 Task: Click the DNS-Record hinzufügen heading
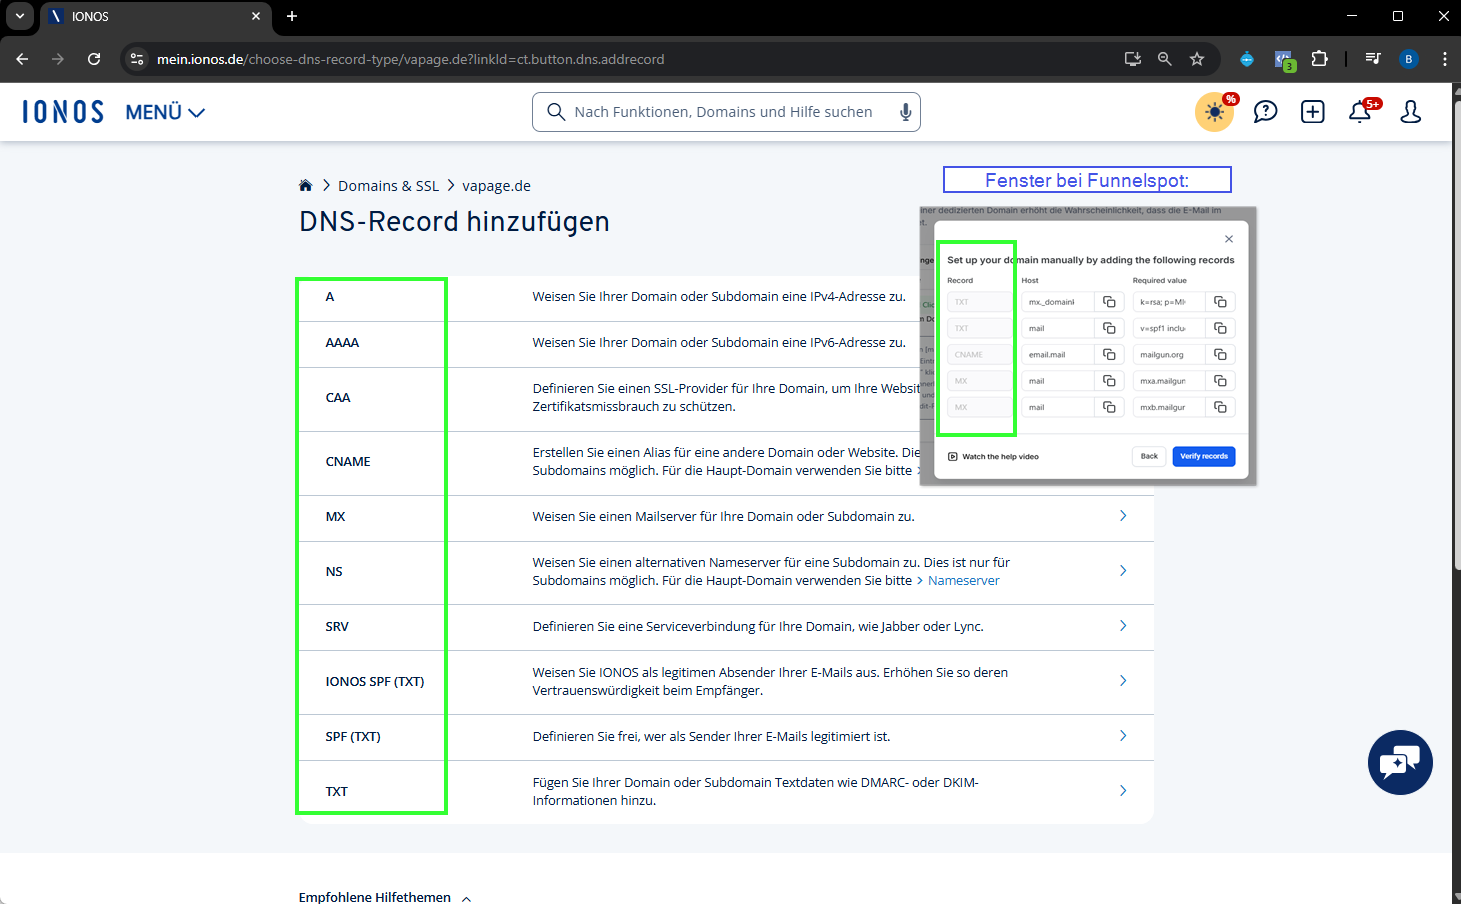(x=454, y=221)
